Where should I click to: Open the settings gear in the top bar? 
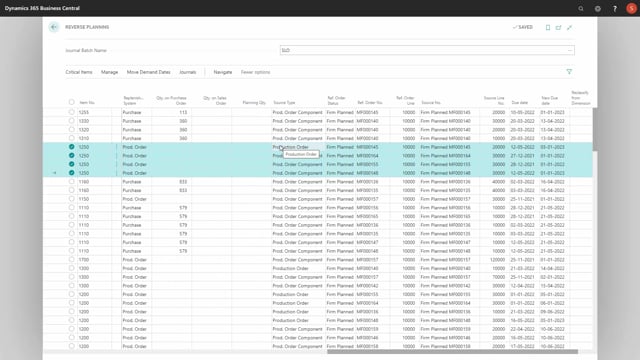tap(598, 8)
